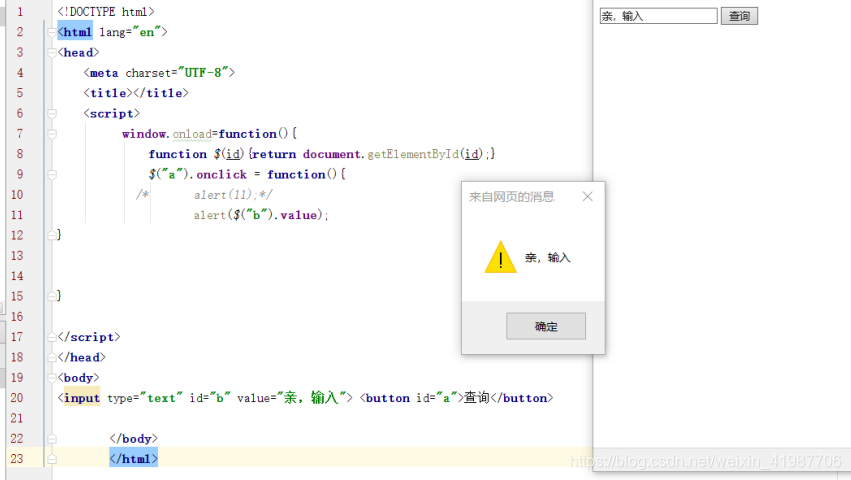This screenshot has width=851, height=480.
Task: Focus the text input containing 亲, 输入
Action: [658, 16]
